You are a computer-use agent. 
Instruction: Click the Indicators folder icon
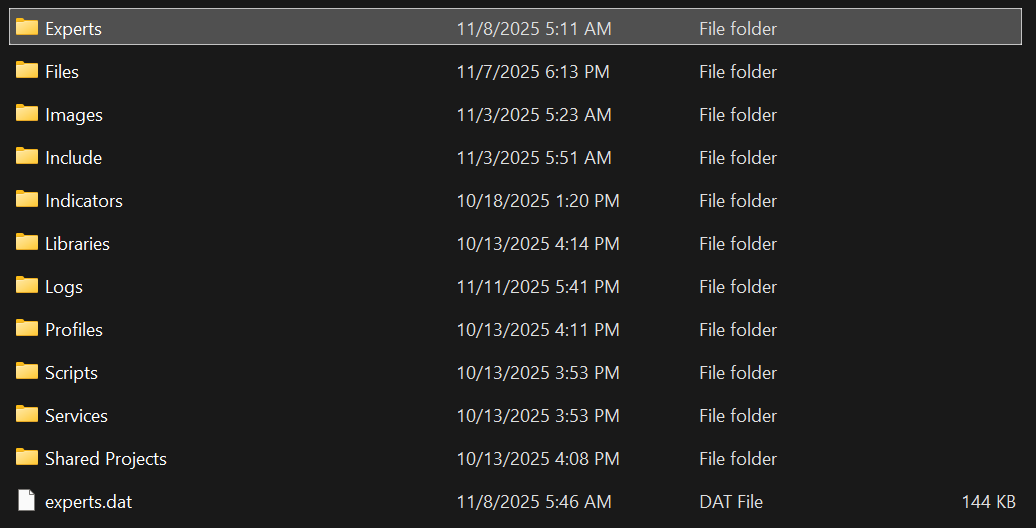(27, 200)
